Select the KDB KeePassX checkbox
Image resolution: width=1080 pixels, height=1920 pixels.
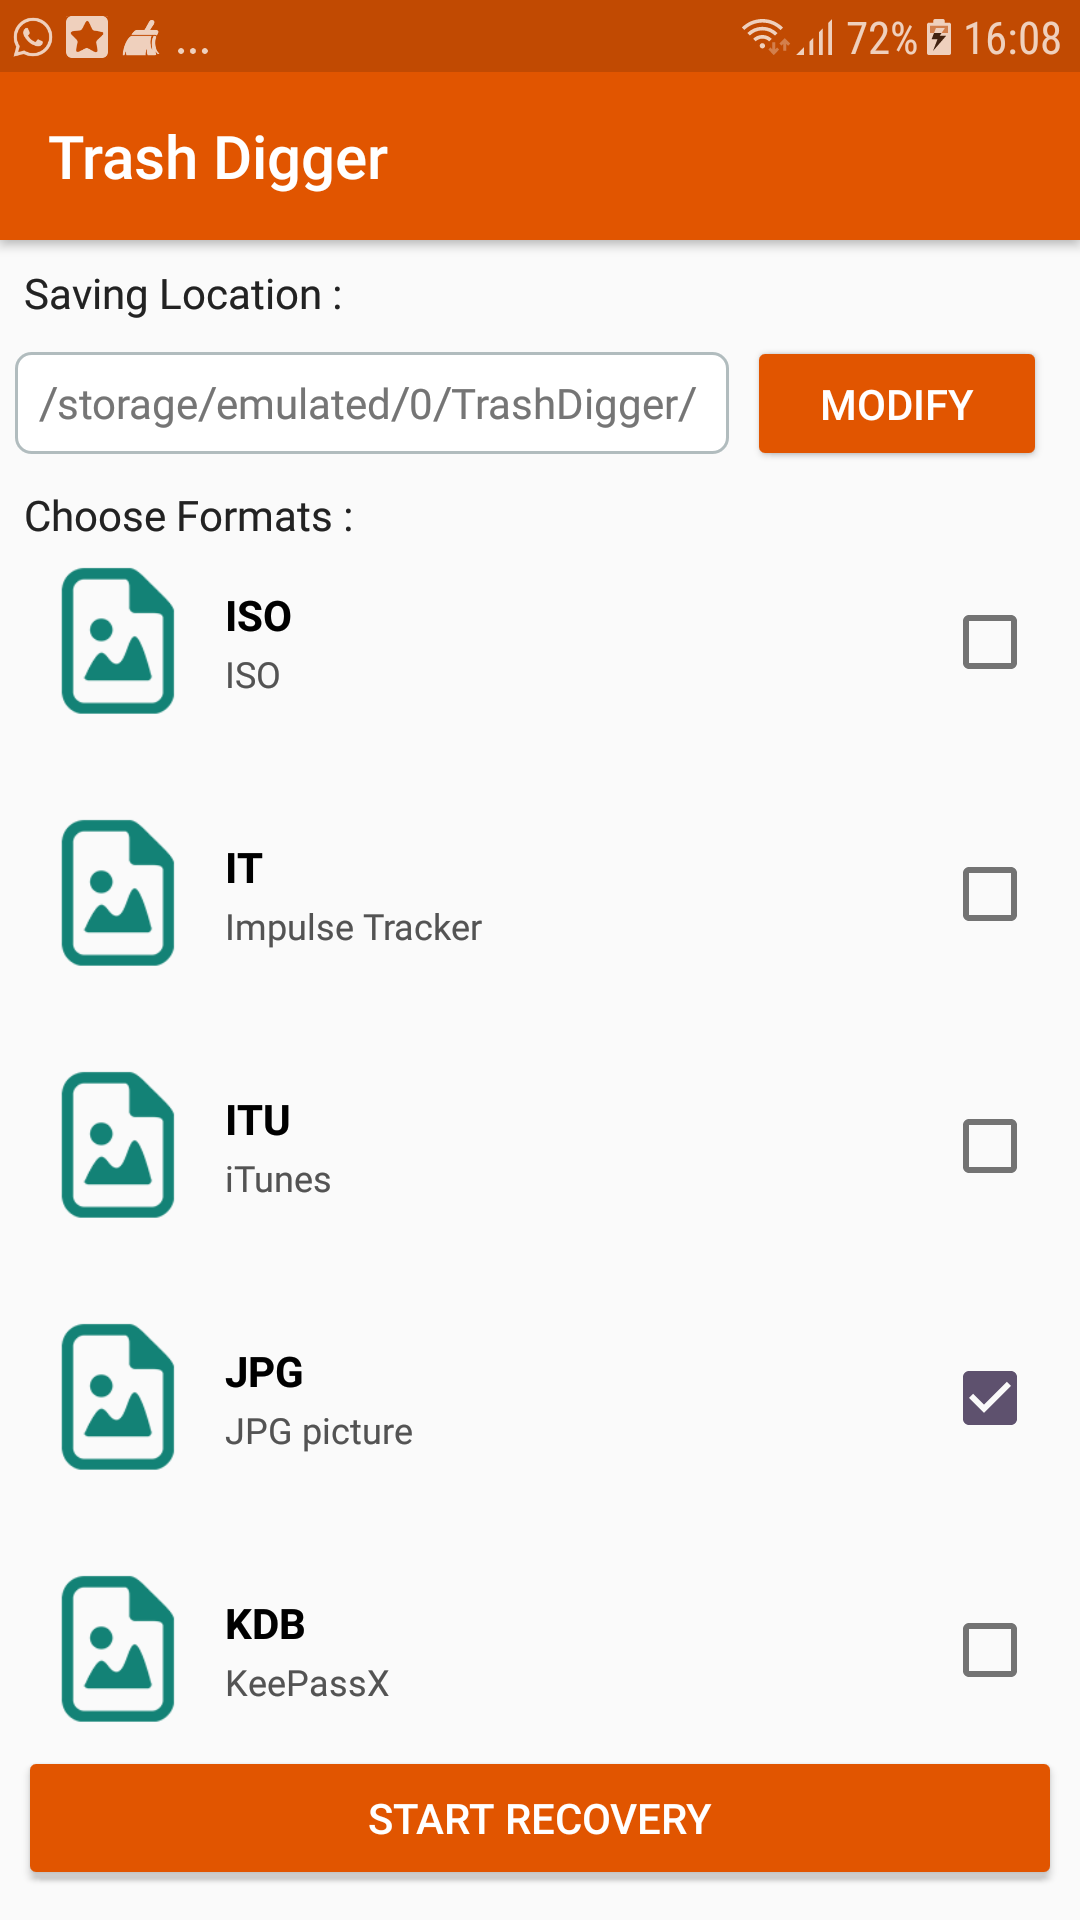tap(990, 1650)
